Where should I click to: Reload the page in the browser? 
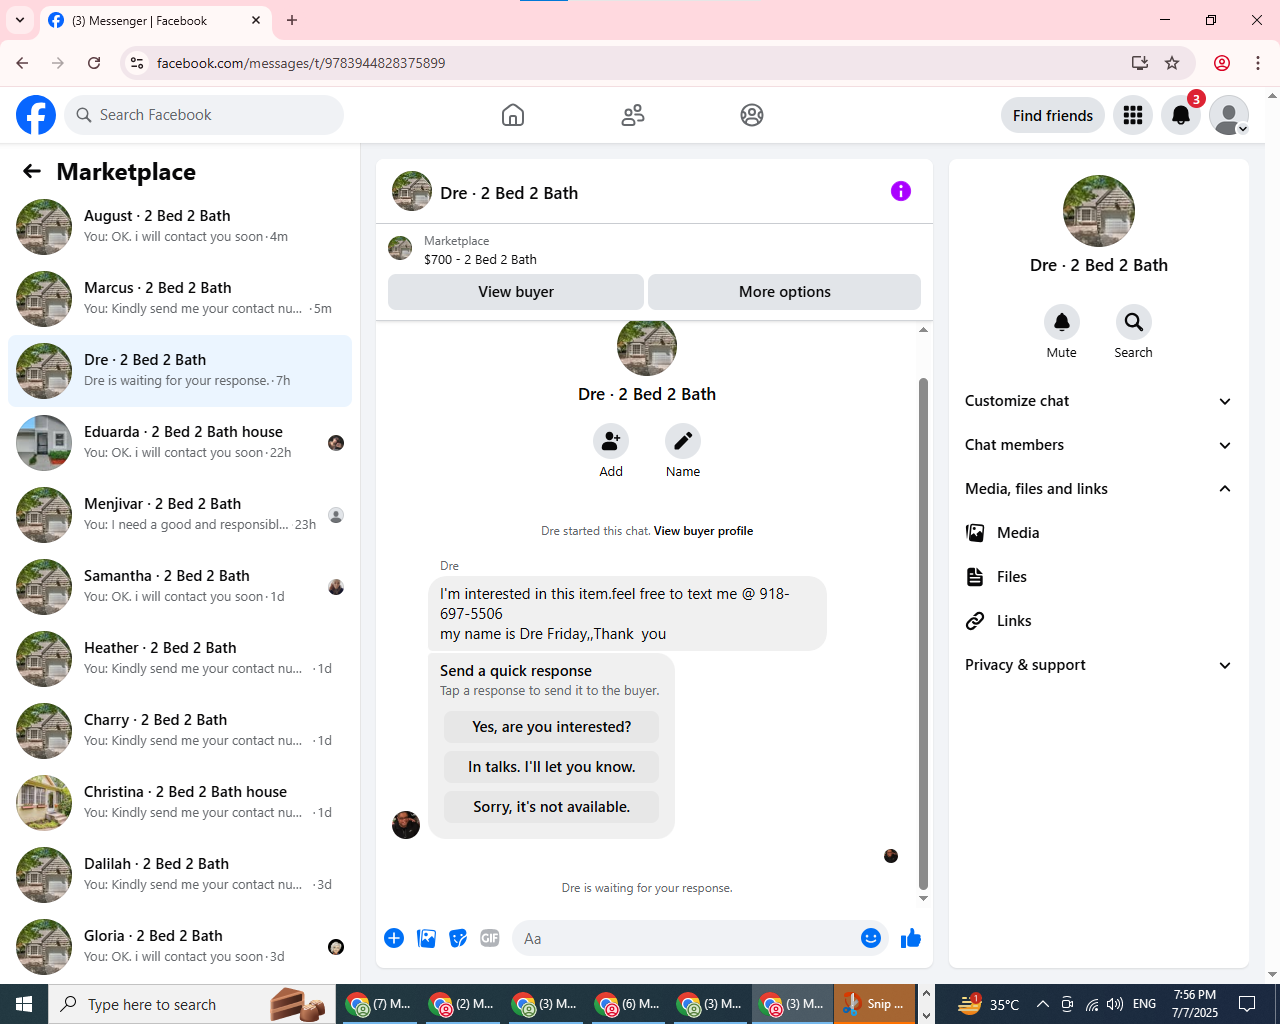[x=94, y=63]
